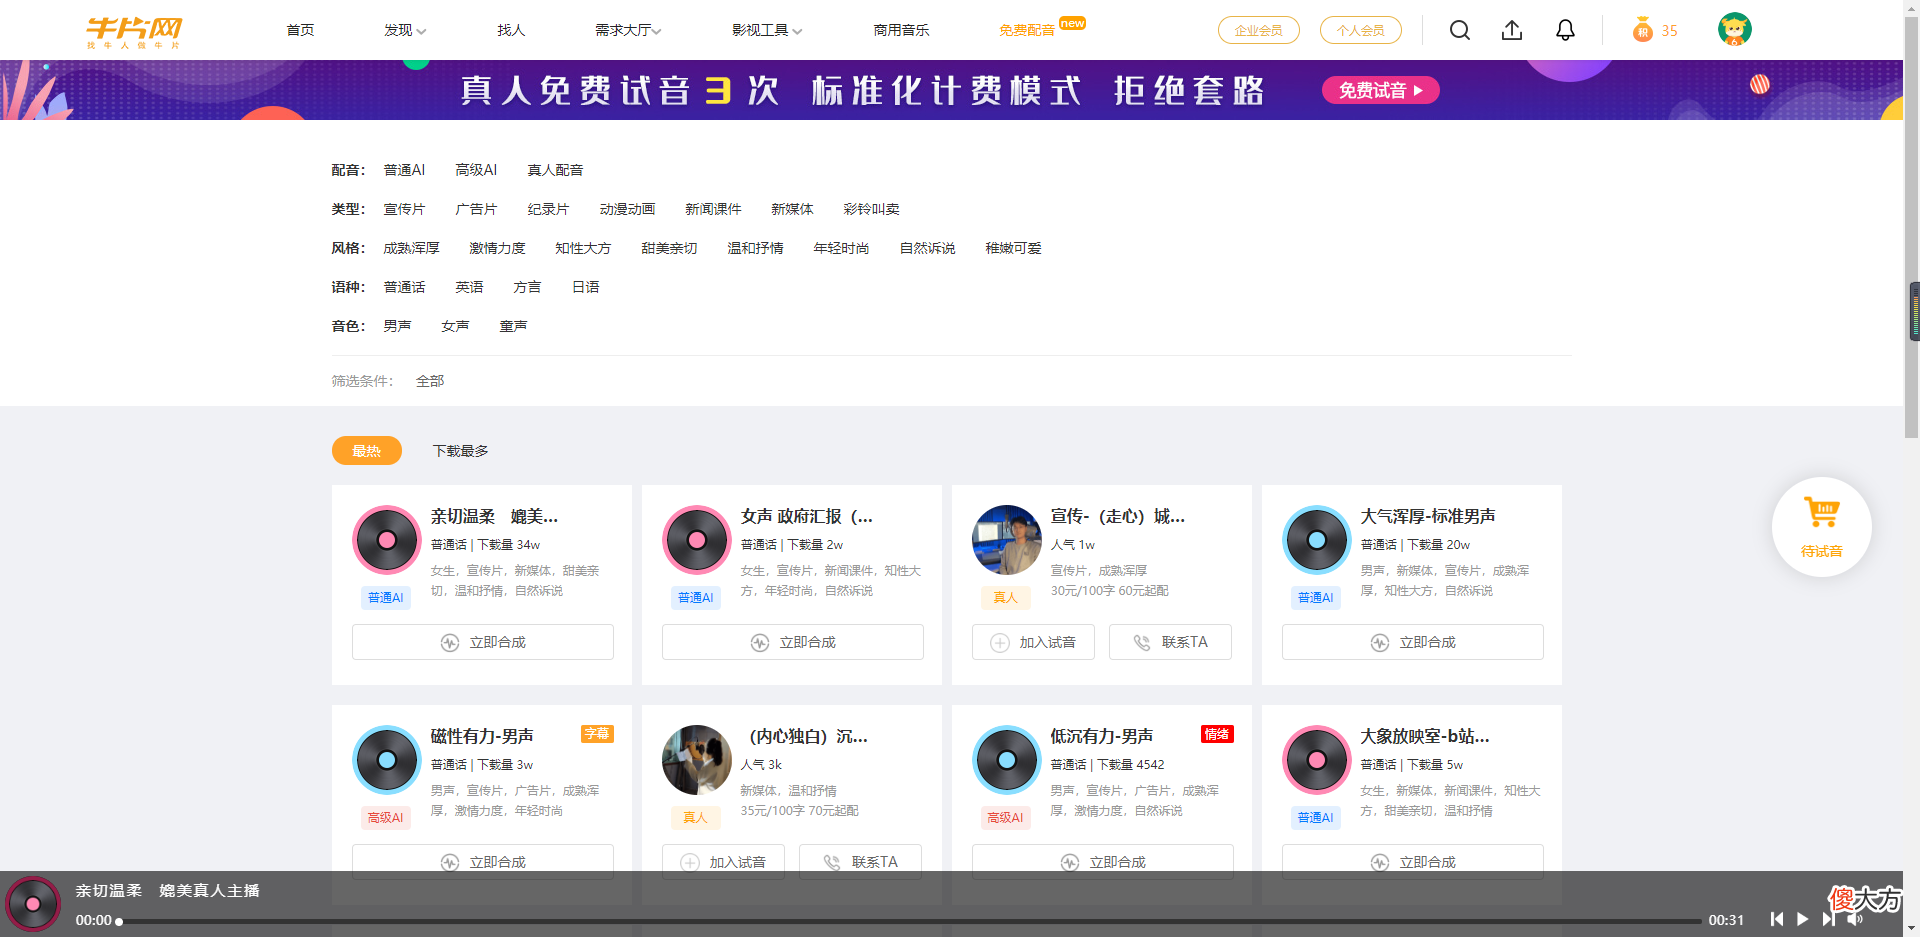The image size is (1920, 937).
Task: Filter 配音 by 高级AI
Action: (476, 170)
